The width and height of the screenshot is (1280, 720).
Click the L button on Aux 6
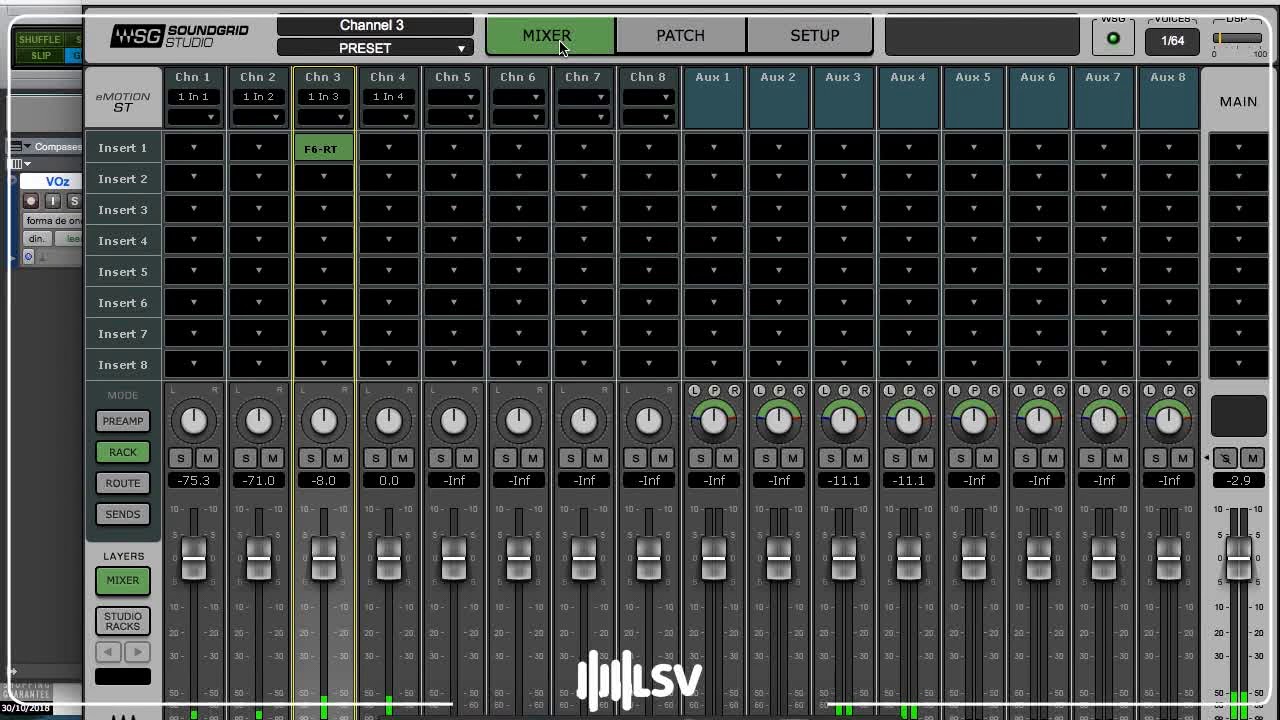(x=1020, y=391)
